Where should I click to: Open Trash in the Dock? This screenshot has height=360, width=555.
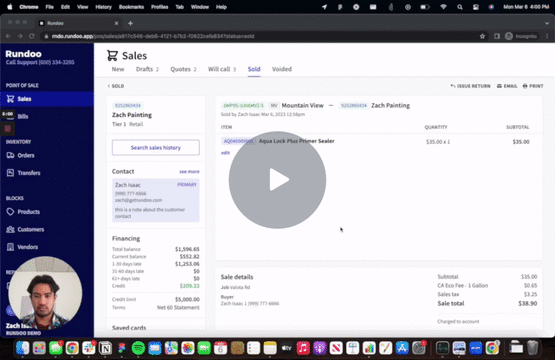[x=532, y=348]
